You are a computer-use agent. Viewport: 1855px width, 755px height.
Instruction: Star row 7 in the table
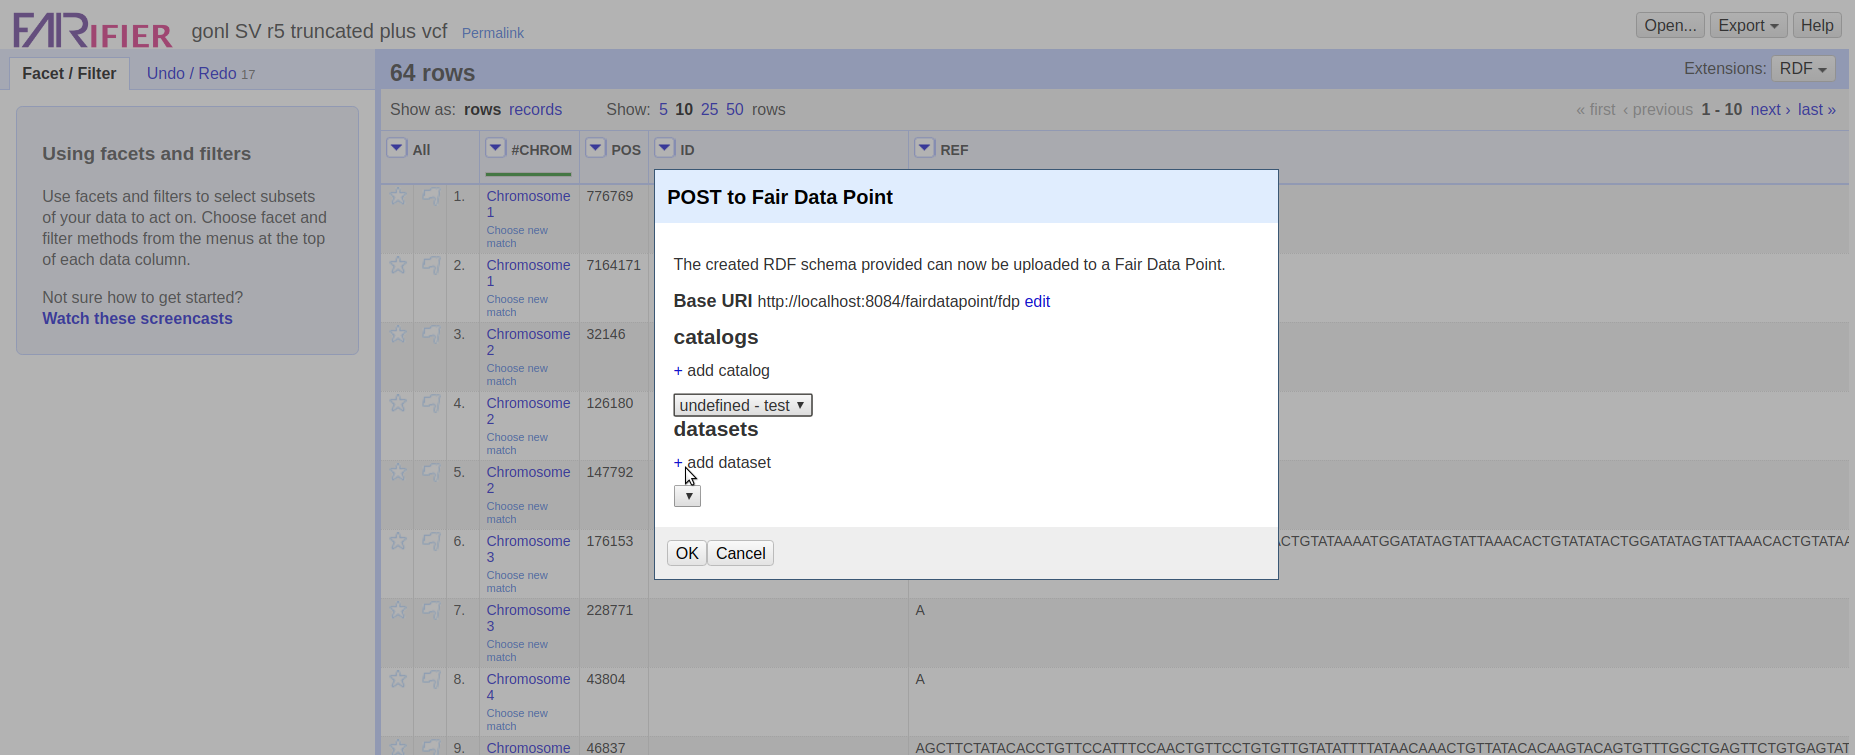point(398,610)
